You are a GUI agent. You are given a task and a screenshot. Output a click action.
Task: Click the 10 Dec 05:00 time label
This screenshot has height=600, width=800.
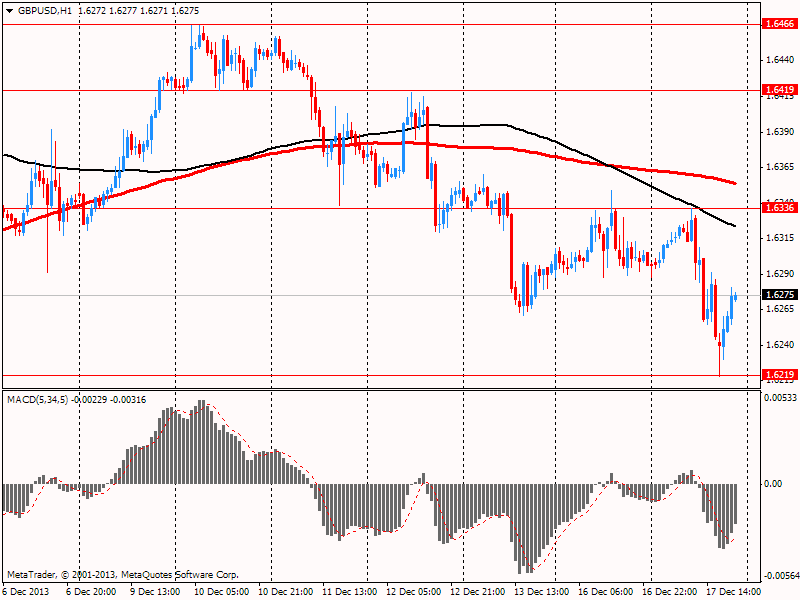(221, 592)
